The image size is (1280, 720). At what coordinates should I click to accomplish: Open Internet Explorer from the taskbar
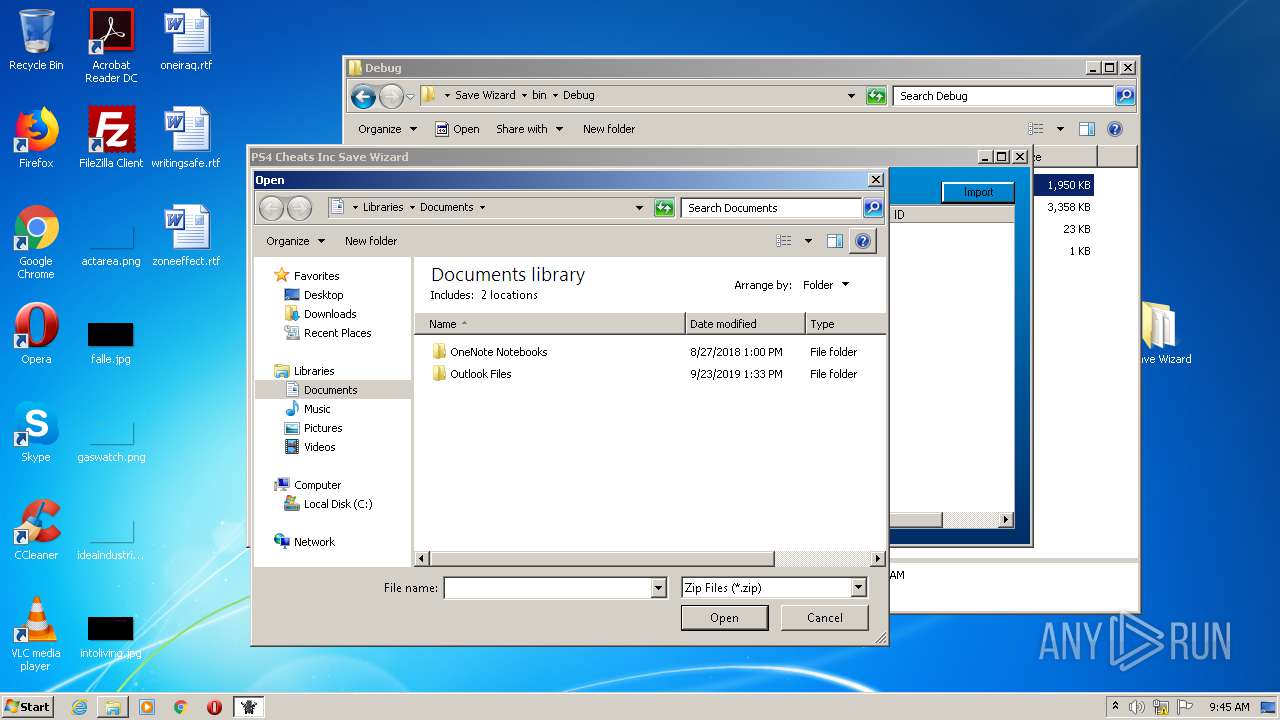tap(79, 707)
